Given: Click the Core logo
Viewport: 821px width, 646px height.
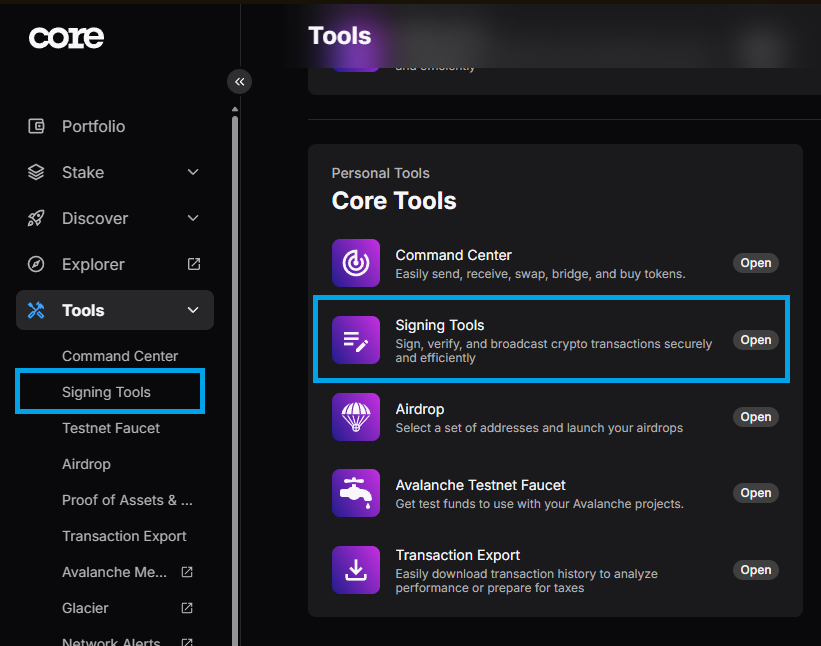Looking at the screenshot, I should [x=66, y=38].
